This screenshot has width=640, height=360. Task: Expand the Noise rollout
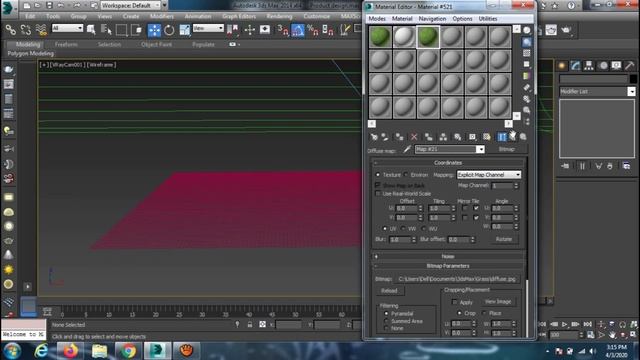448,256
